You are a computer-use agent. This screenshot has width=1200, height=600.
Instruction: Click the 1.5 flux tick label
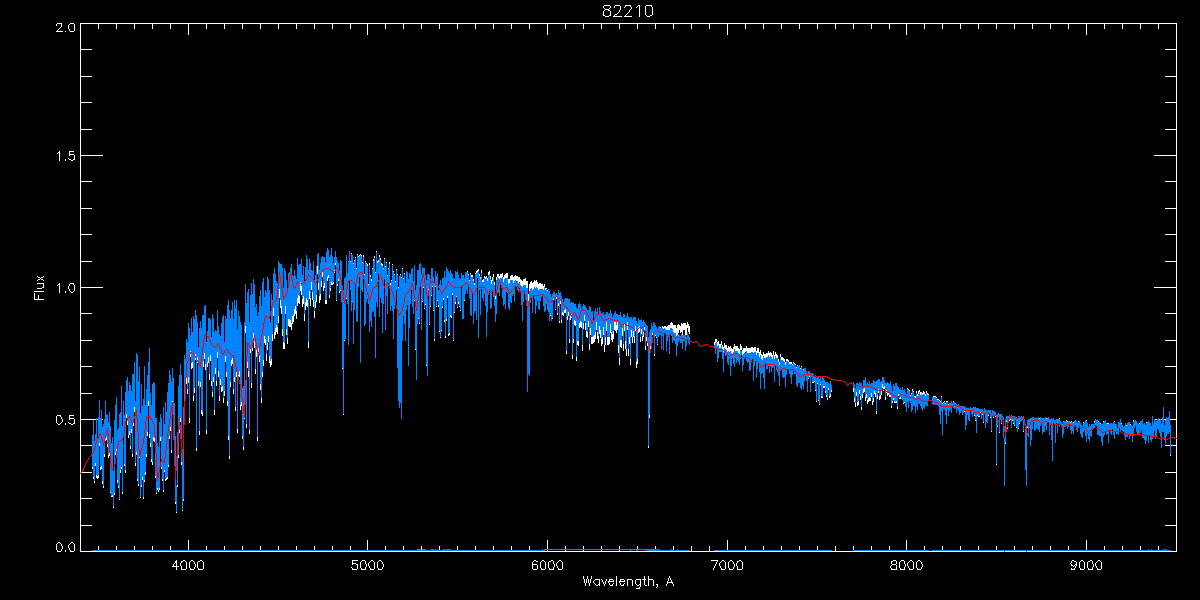(65, 157)
